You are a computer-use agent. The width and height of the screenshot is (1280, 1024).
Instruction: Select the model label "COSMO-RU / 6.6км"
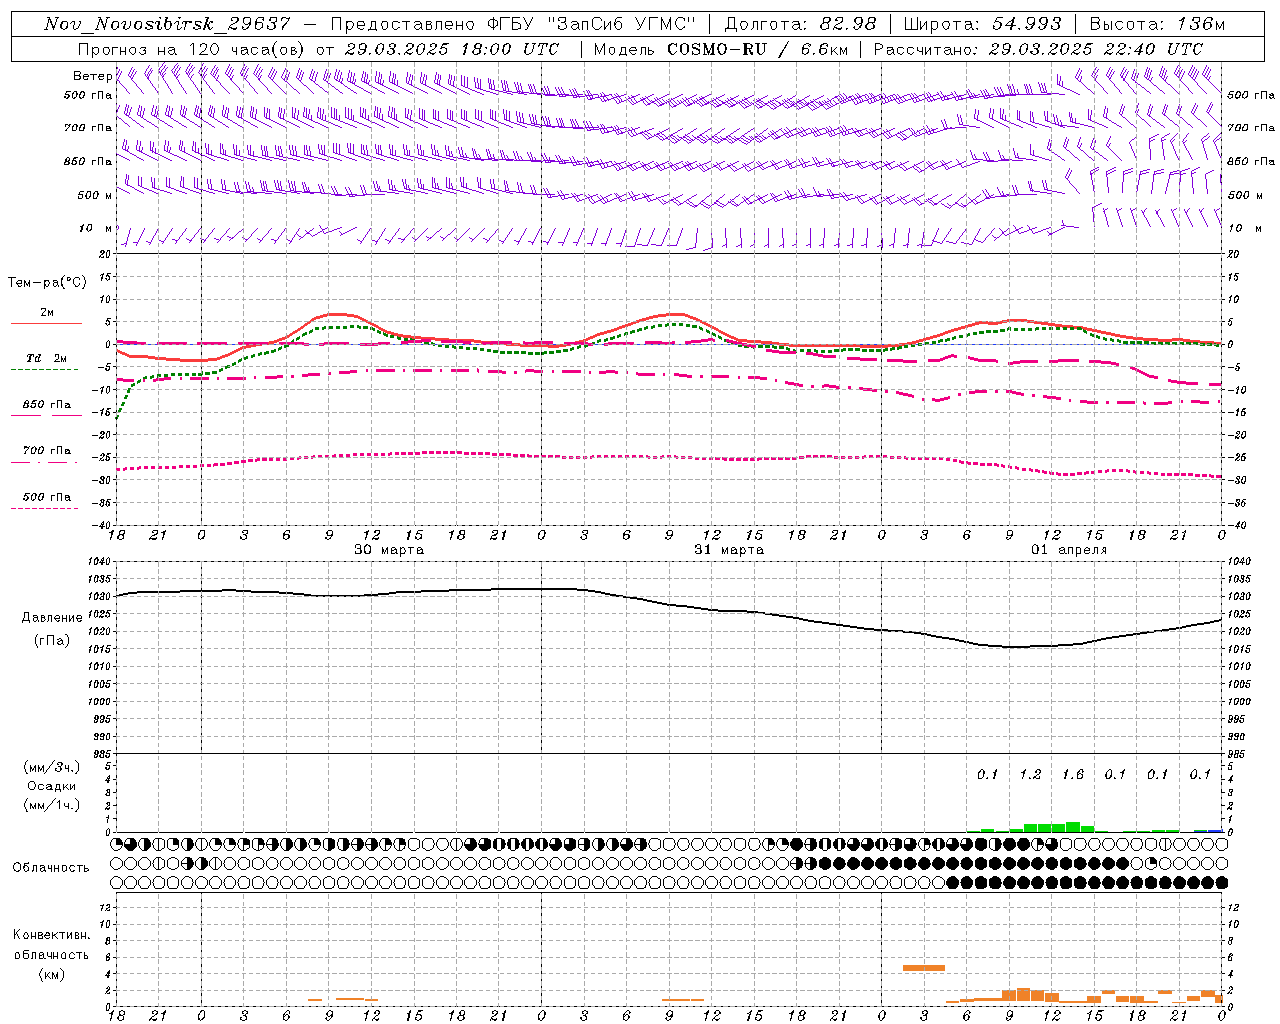pos(757,49)
